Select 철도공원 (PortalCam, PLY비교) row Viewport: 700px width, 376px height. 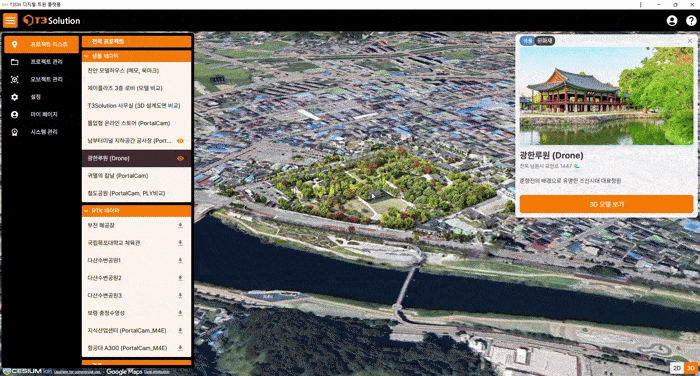click(137, 193)
